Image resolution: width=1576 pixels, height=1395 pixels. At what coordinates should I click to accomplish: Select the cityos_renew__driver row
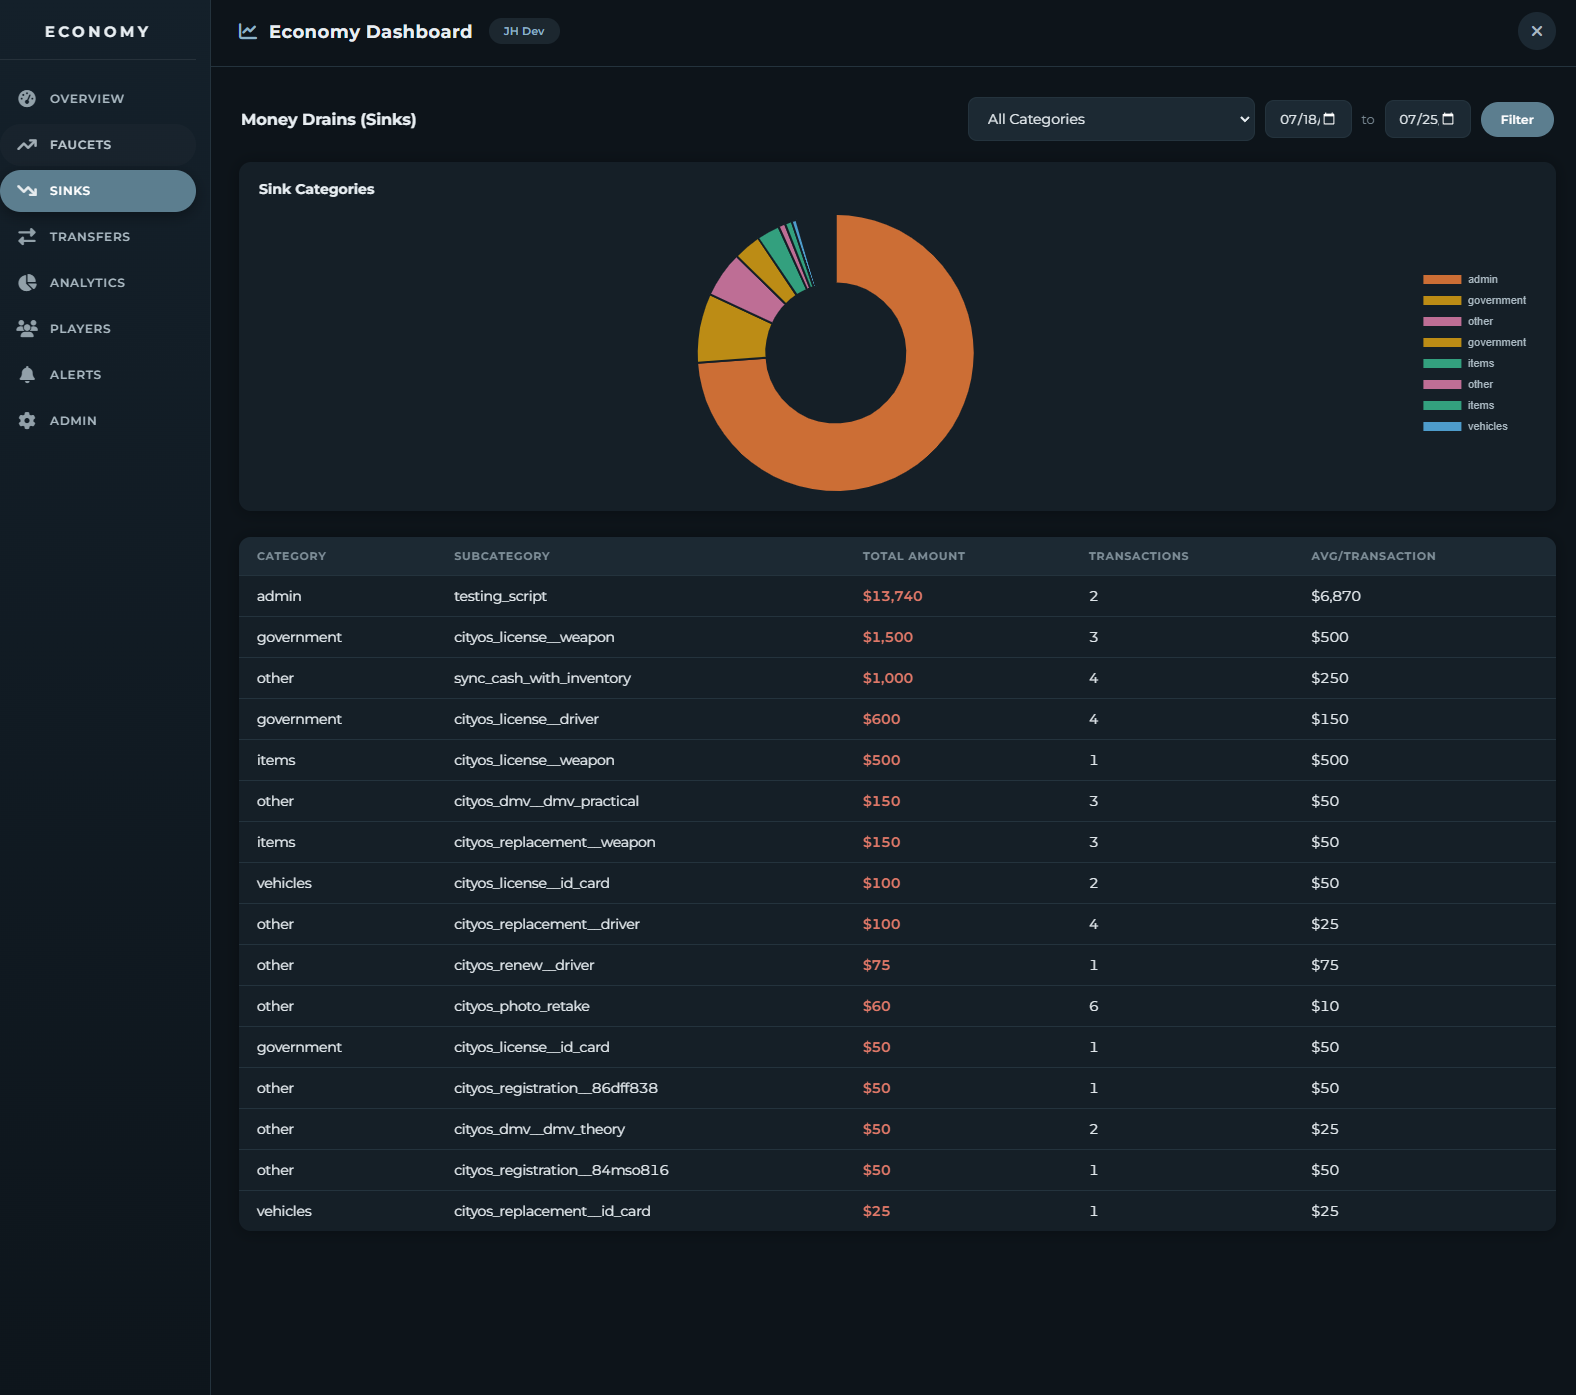897,965
